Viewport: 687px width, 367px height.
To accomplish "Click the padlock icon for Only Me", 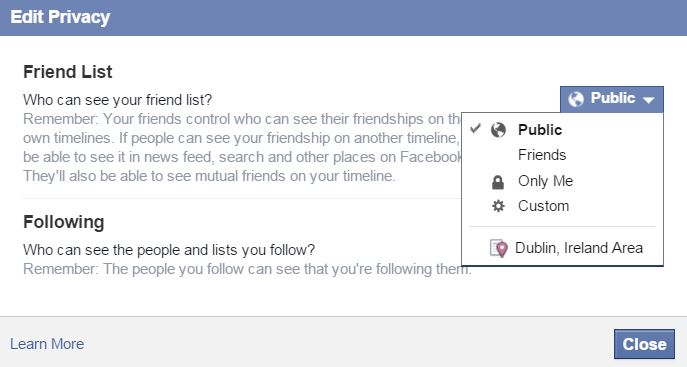I will pos(498,182).
